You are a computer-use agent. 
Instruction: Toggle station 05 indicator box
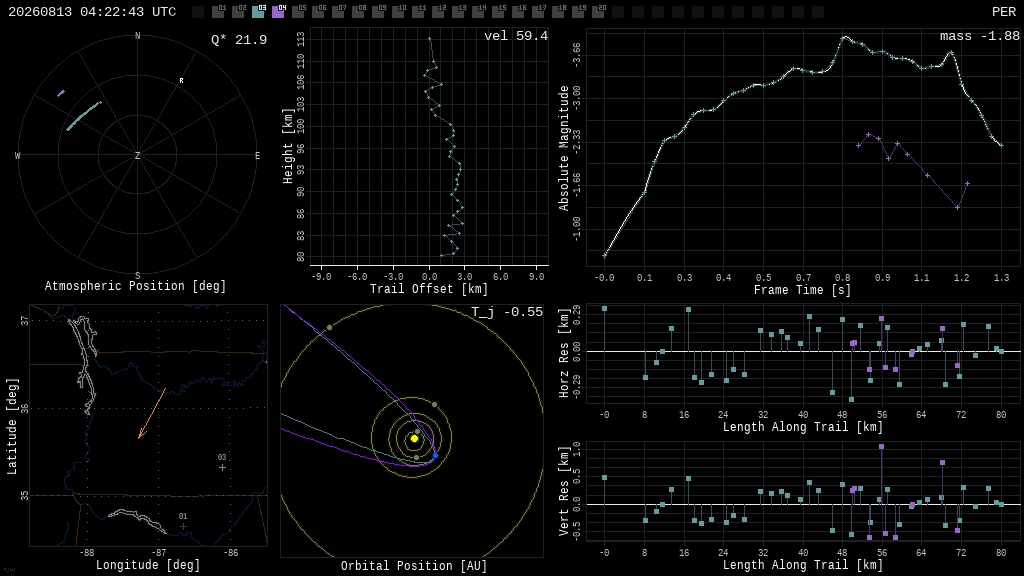coord(298,12)
